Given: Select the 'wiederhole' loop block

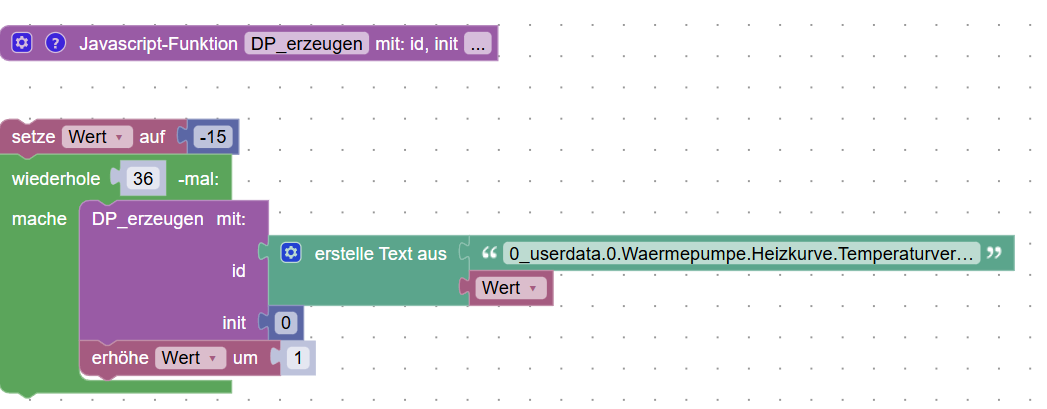Looking at the screenshot, I should 55,180.
